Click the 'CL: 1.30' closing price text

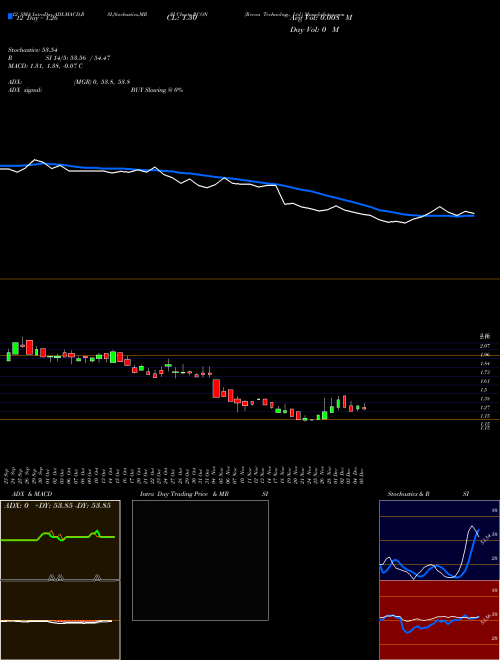182,19
